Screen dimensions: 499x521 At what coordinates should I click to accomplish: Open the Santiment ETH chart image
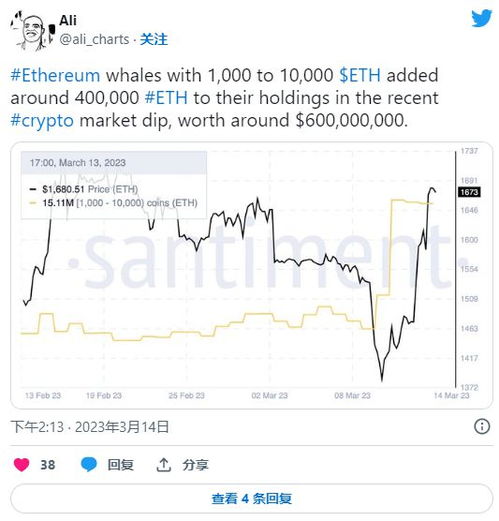point(252,275)
